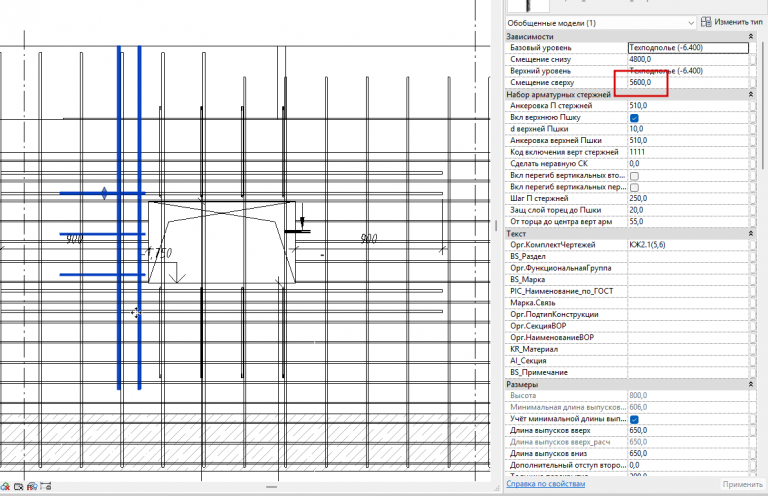Click the temporary view properties icon in view bar
This screenshot has height=496, width=768.
click(x=19, y=486)
